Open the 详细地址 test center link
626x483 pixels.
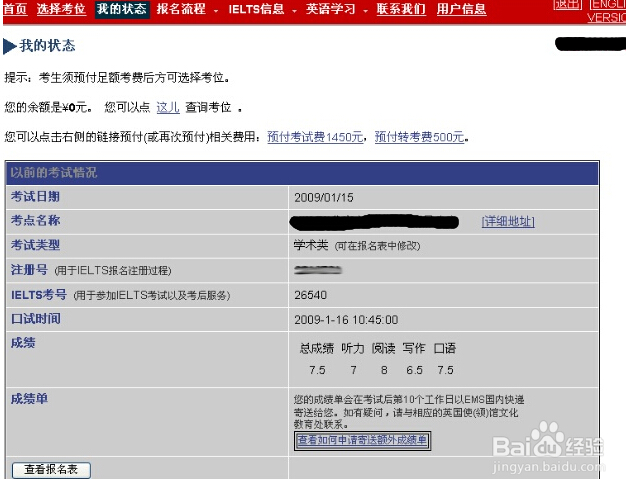click(x=508, y=221)
